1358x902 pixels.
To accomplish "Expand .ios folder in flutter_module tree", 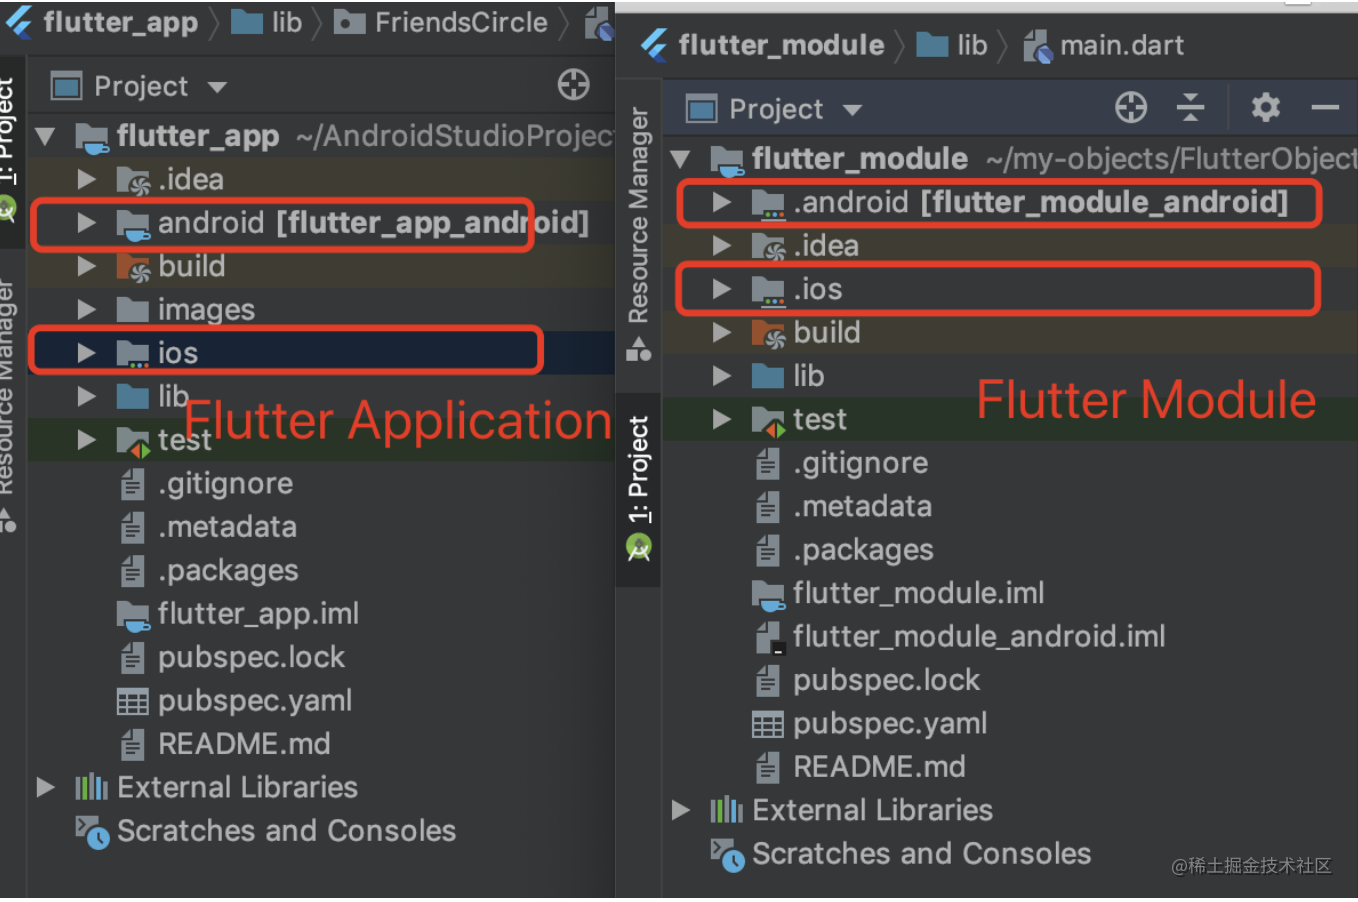I will pos(722,289).
